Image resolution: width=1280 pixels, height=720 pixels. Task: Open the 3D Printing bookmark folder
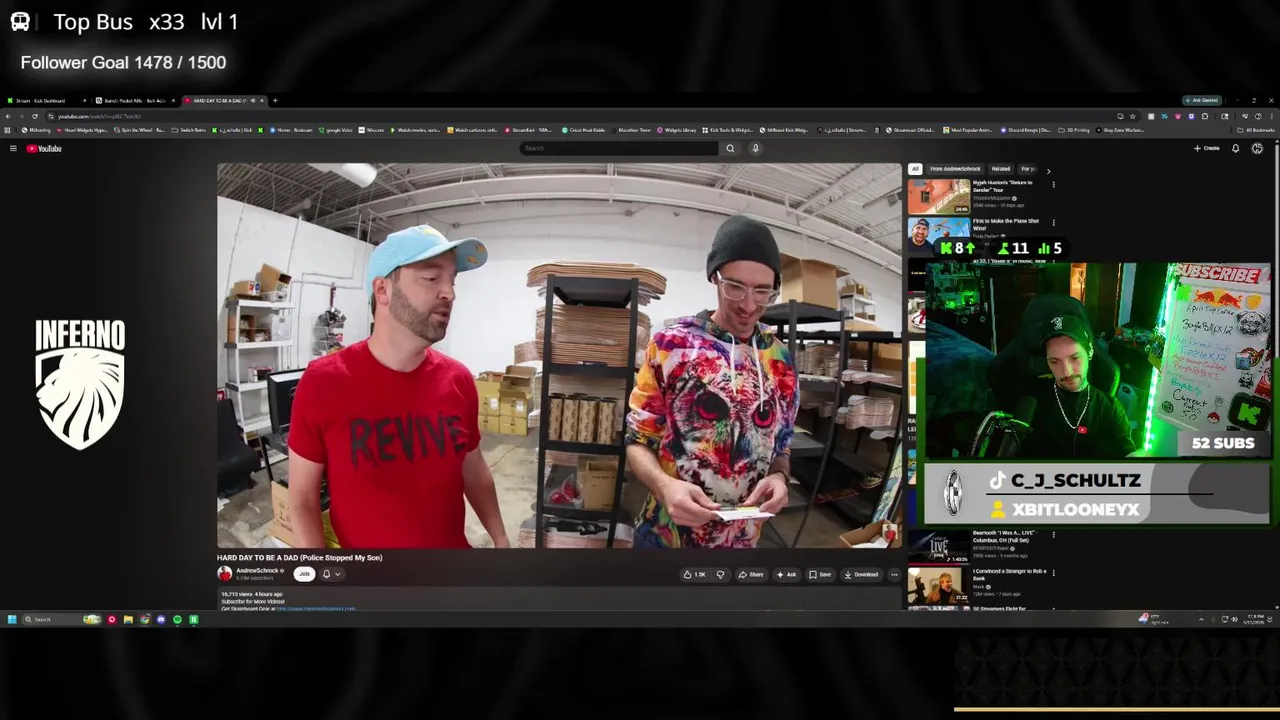coord(1074,130)
